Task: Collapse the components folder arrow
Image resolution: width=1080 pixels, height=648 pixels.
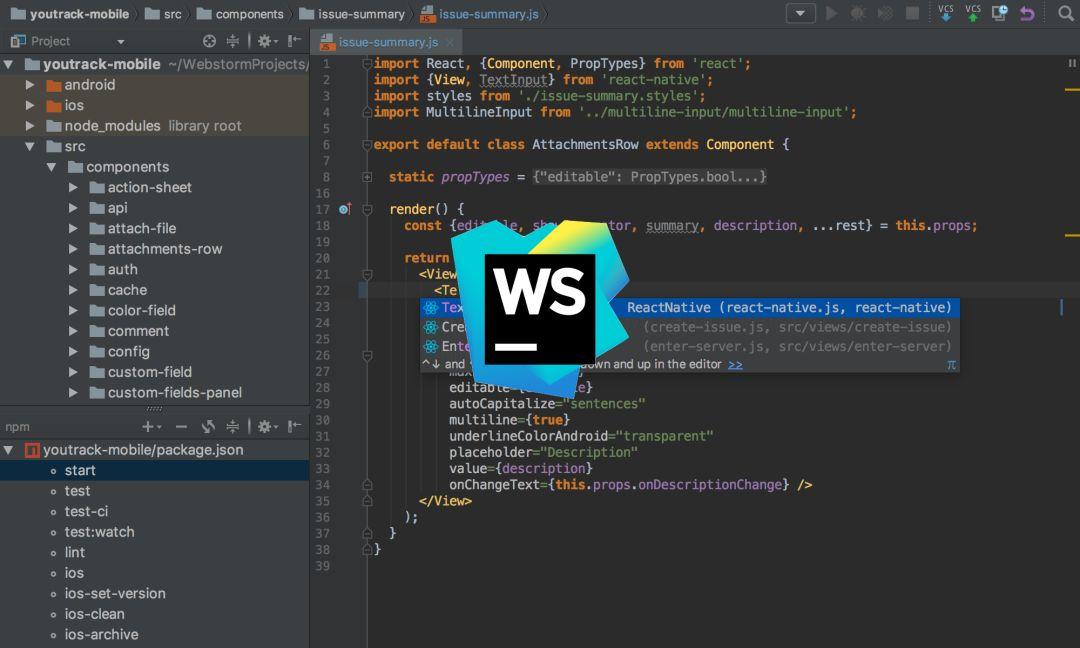Action: point(52,167)
